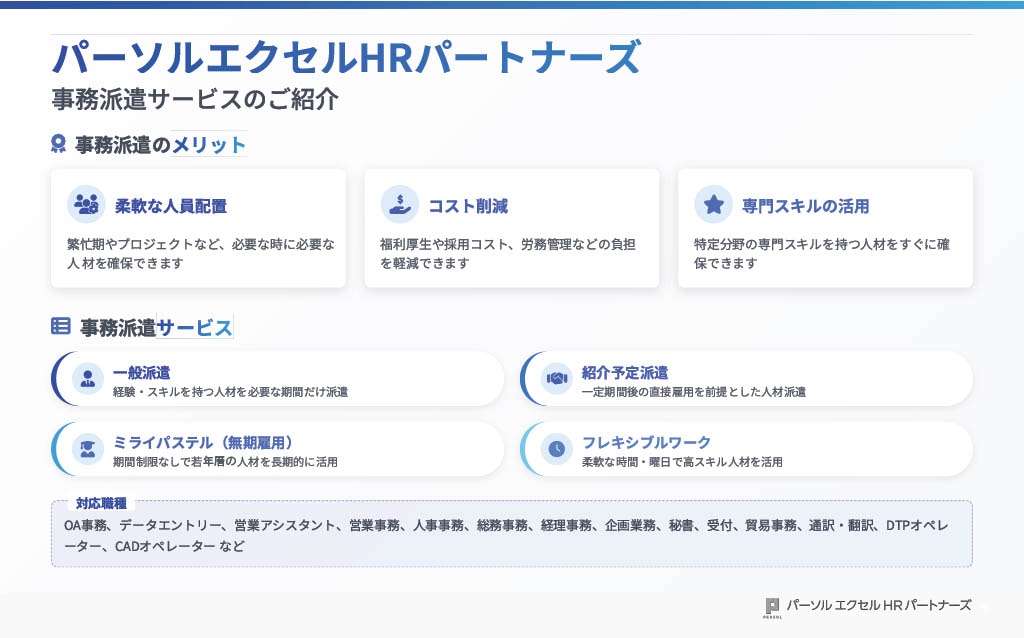Click the description starting 特定分野の専門スキル
The image size is (1024, 638).
coord(822,253)
